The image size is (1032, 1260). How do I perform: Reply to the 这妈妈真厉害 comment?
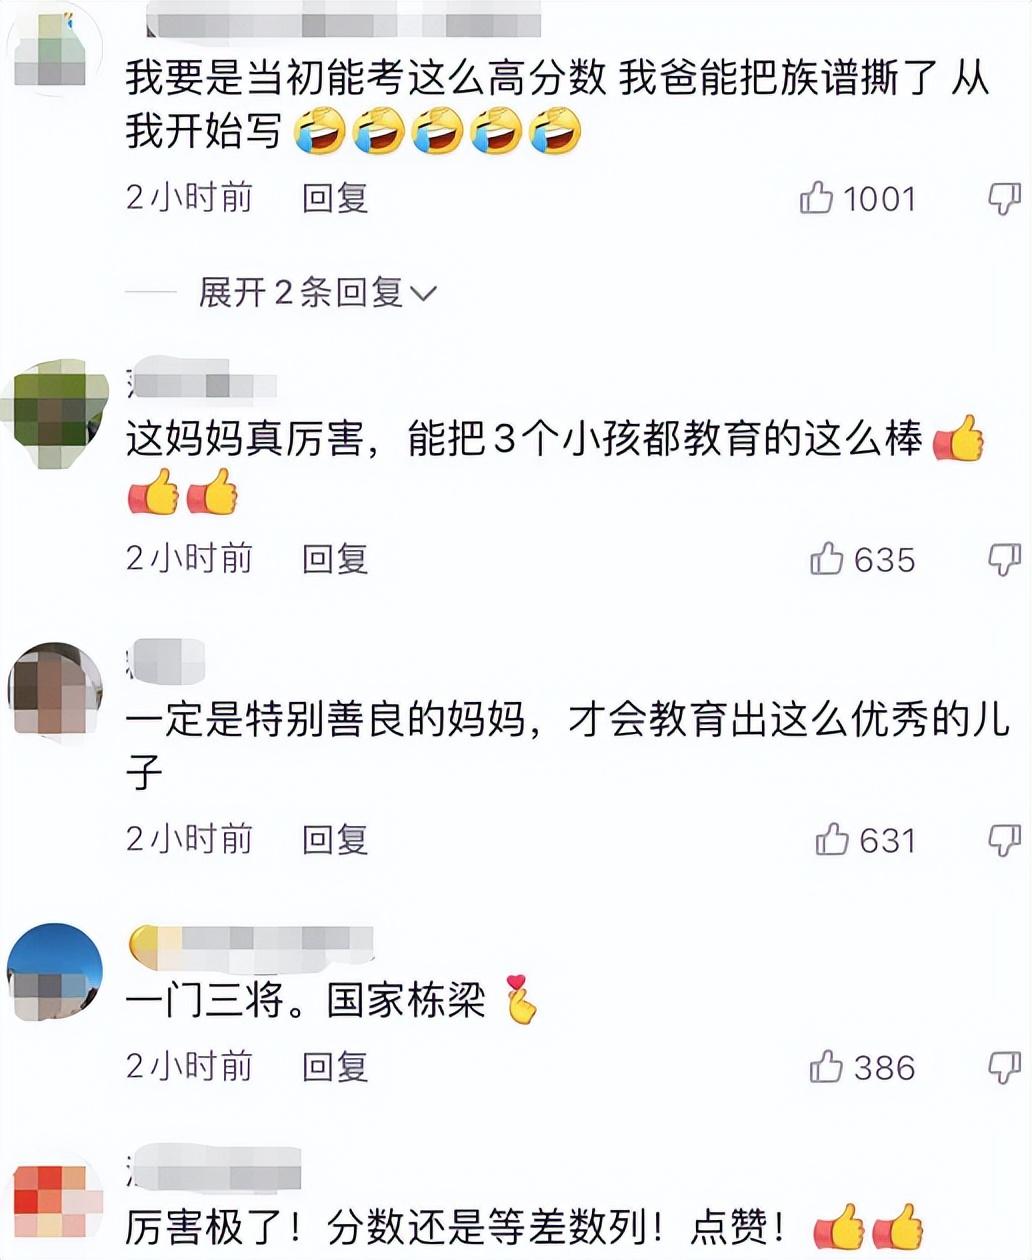[x=335, y=558]
